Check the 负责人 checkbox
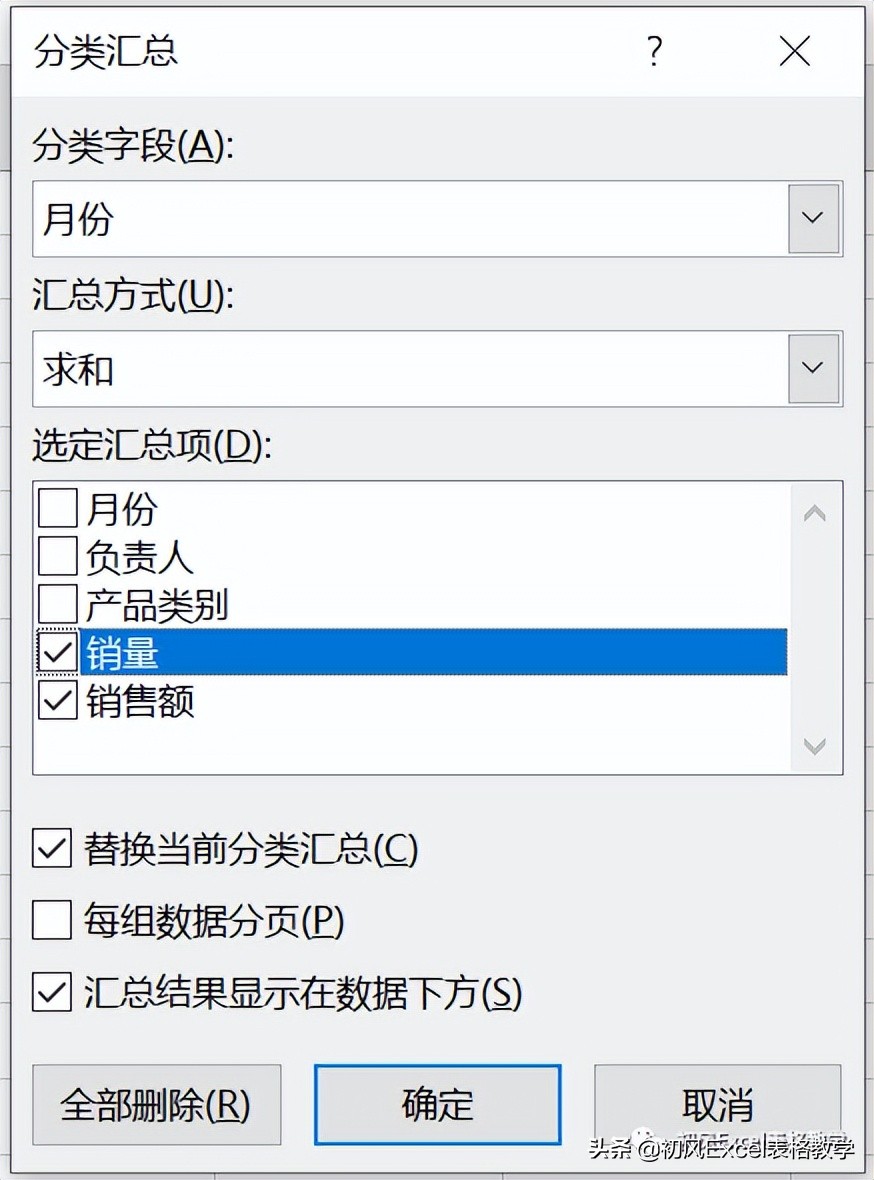This screenshot has width=874, height=1180. coord(58,556)
